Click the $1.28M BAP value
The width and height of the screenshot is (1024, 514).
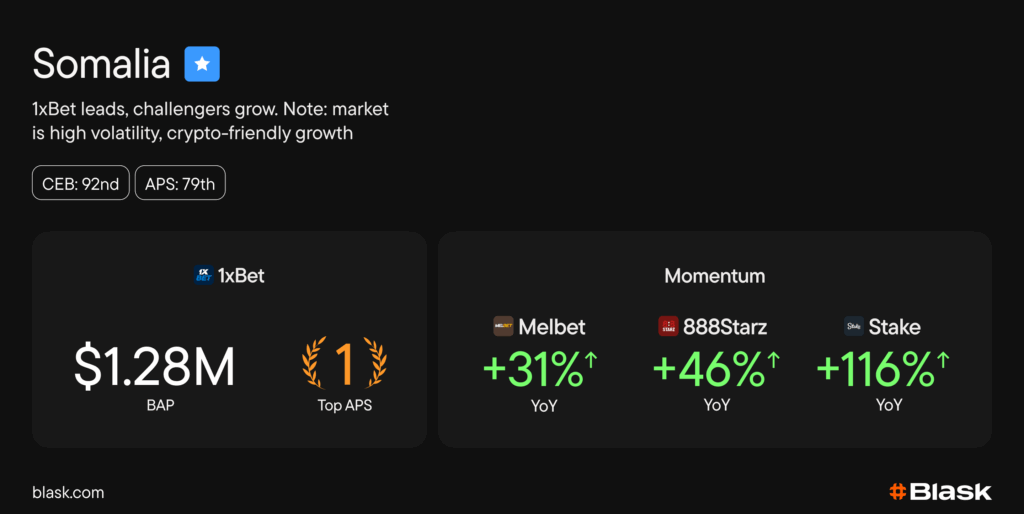pyautogui.click(x=155, y=367)
